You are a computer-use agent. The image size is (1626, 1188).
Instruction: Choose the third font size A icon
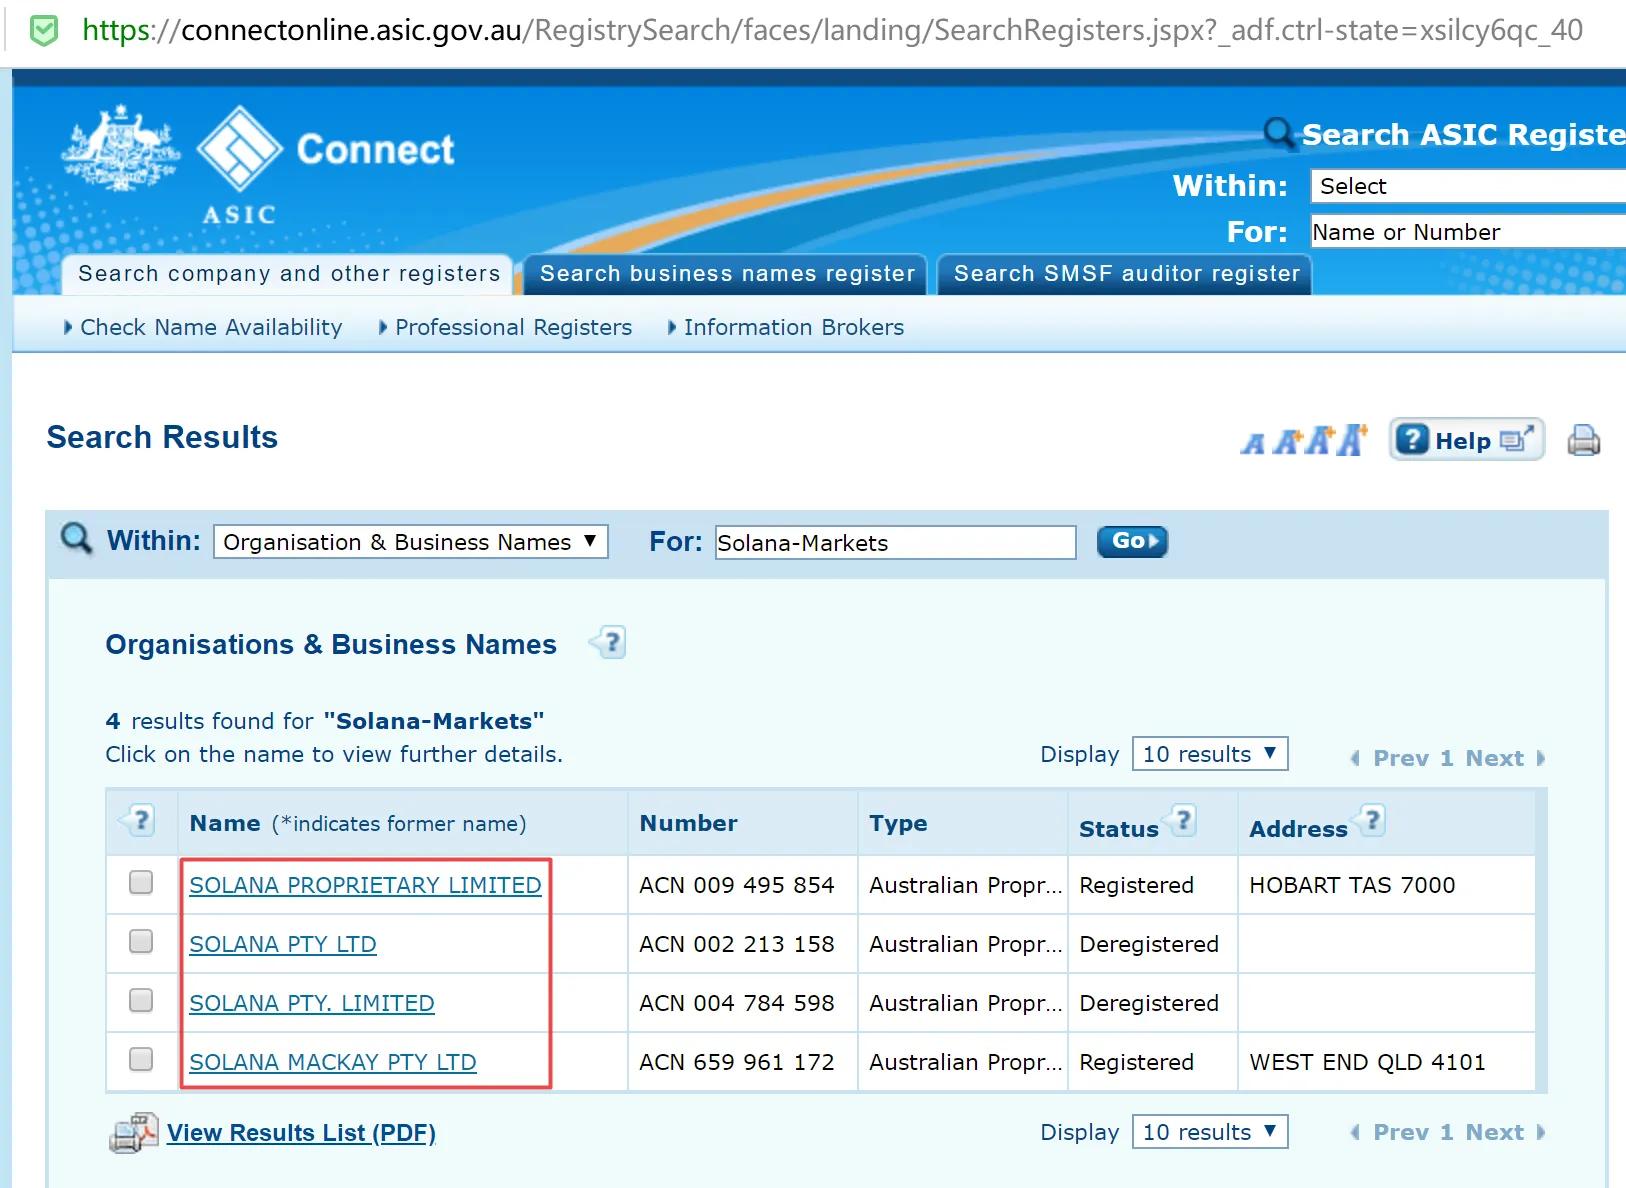point(1321,440)
